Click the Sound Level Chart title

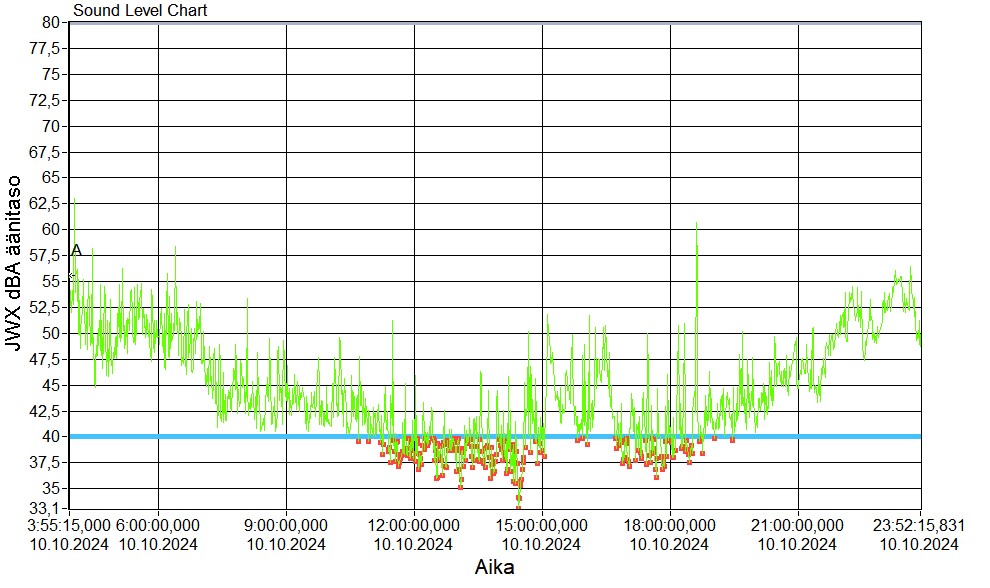tap(140, 11)
